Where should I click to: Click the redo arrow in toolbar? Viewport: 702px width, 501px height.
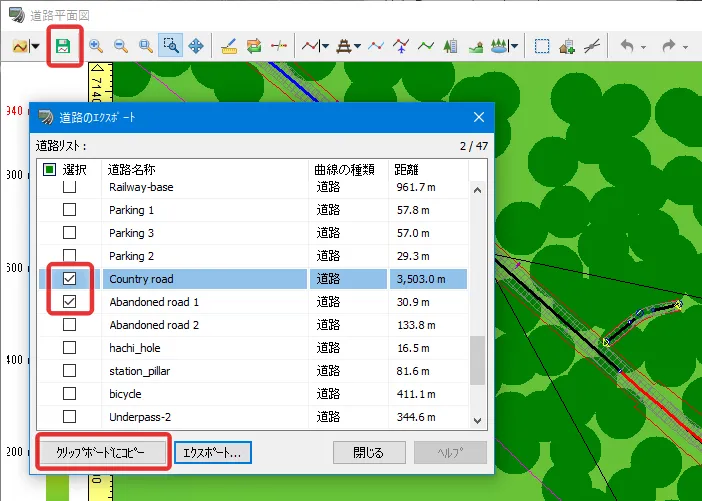pos(668,46)
